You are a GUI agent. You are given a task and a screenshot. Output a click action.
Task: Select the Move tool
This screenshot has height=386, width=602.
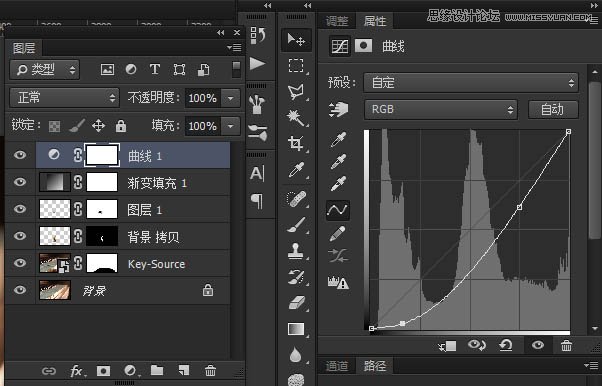tap(296, 40)
